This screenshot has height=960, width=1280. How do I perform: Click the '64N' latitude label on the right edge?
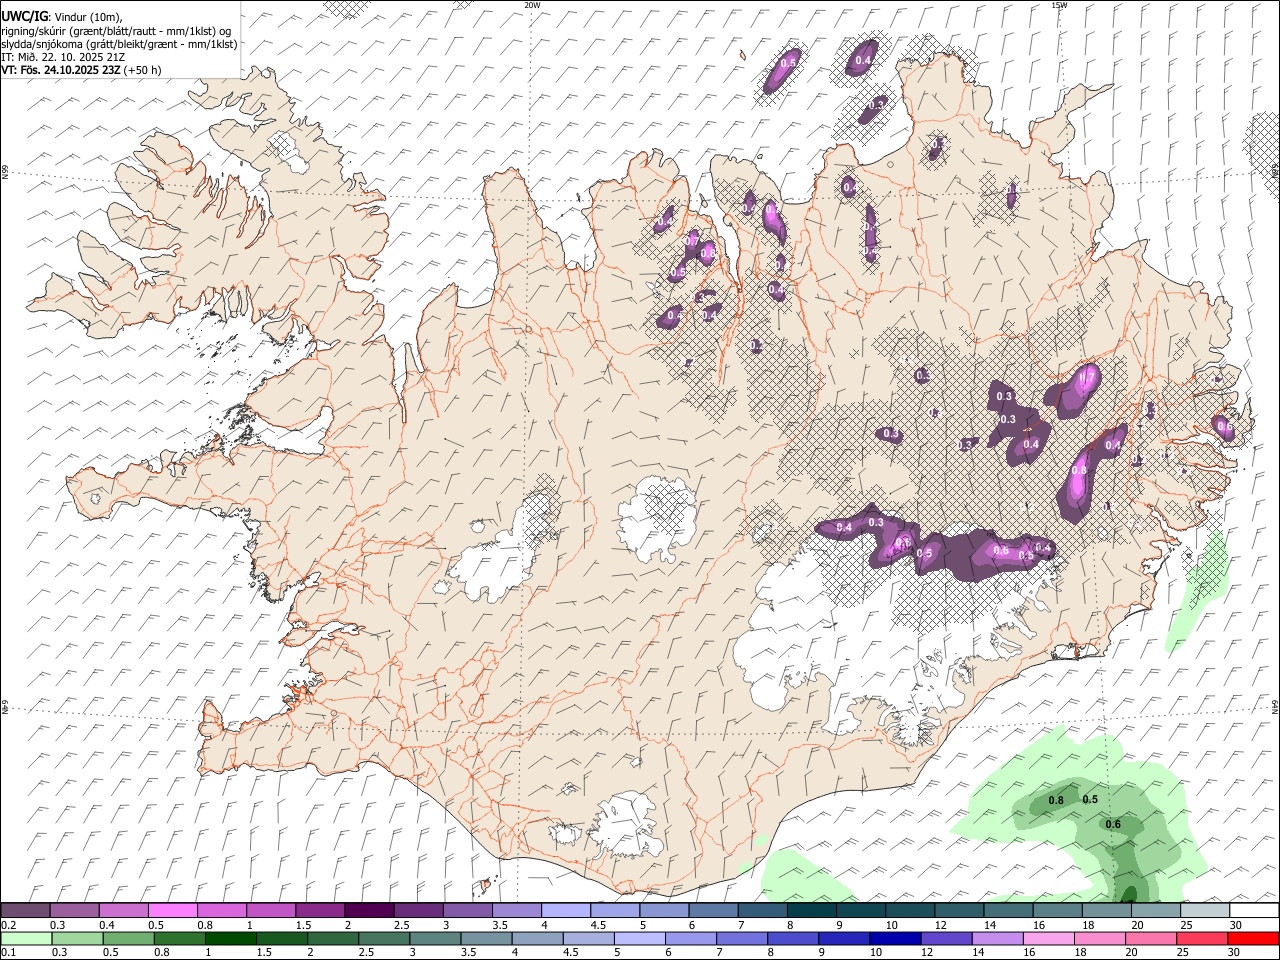click(x=1275, y=706)
